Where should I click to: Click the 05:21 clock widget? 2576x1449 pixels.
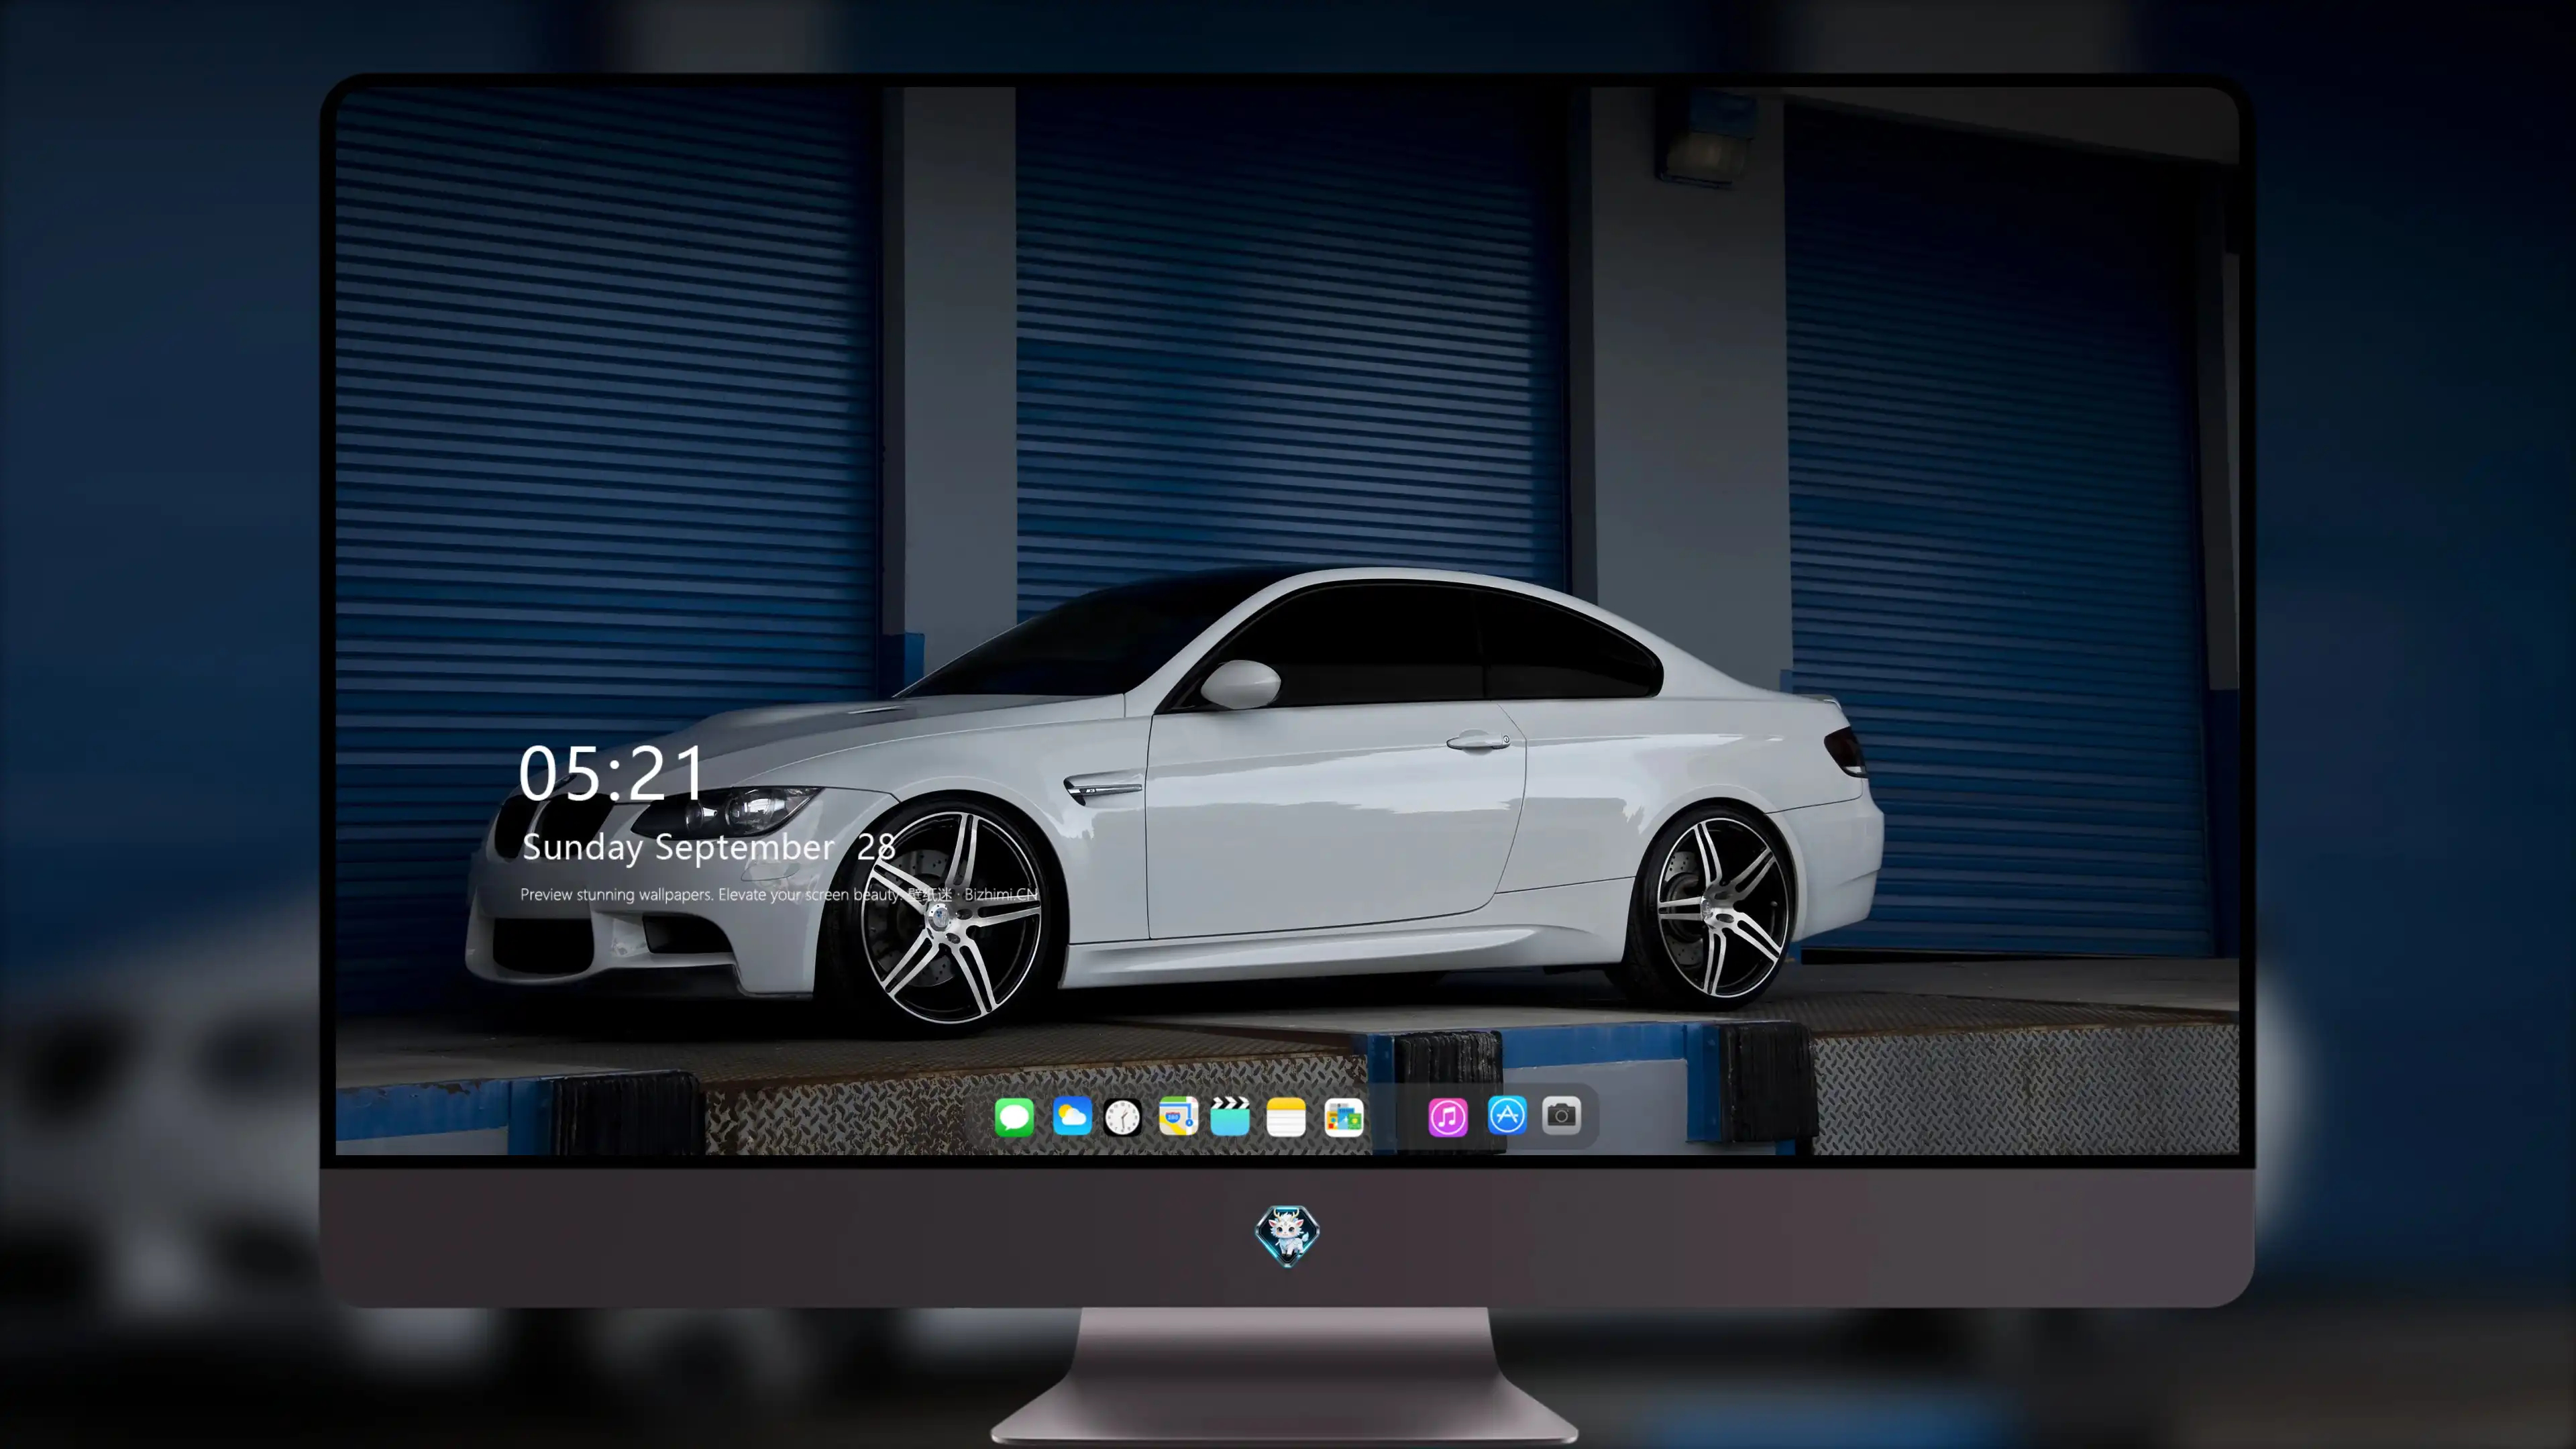(612, 773)
